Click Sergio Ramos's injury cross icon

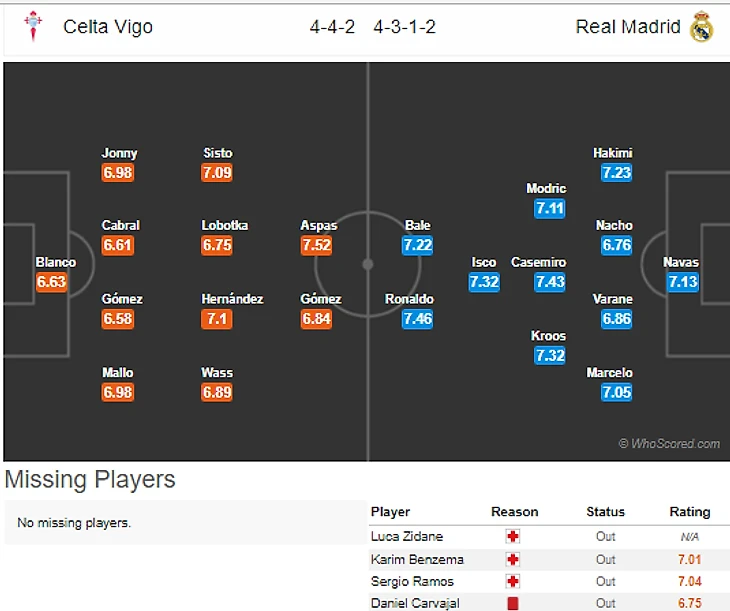tap(513, 582)
